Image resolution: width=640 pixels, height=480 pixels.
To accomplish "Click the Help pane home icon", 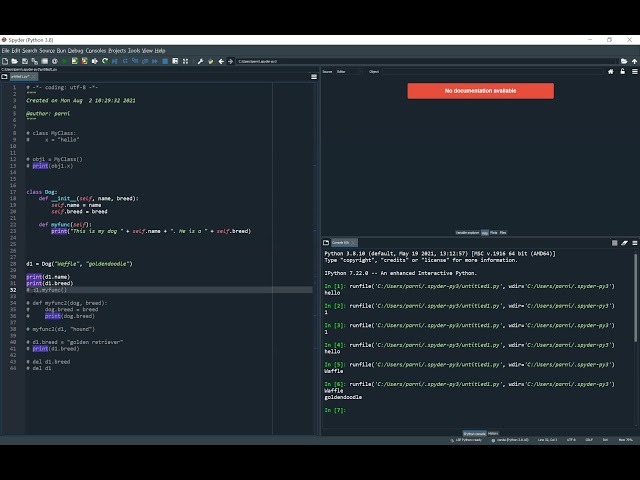I will [x=611, y=71].
